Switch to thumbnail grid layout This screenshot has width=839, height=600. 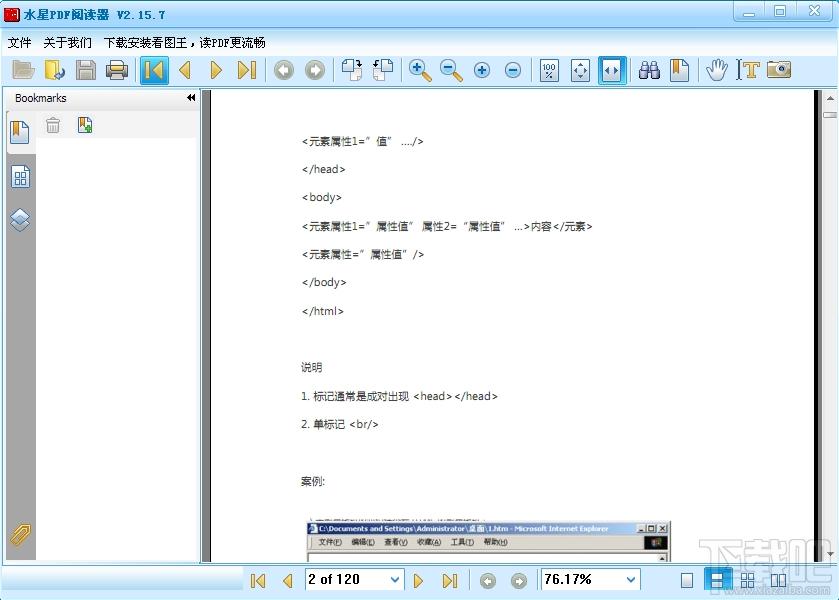point(748,580)
